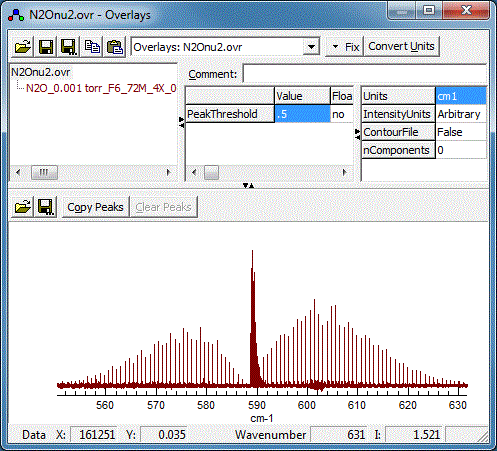Toggle PeakThreshold Float value 'no'
This screenshot has height=451, width=497.
pyautogui.click(x=341, y=114)
